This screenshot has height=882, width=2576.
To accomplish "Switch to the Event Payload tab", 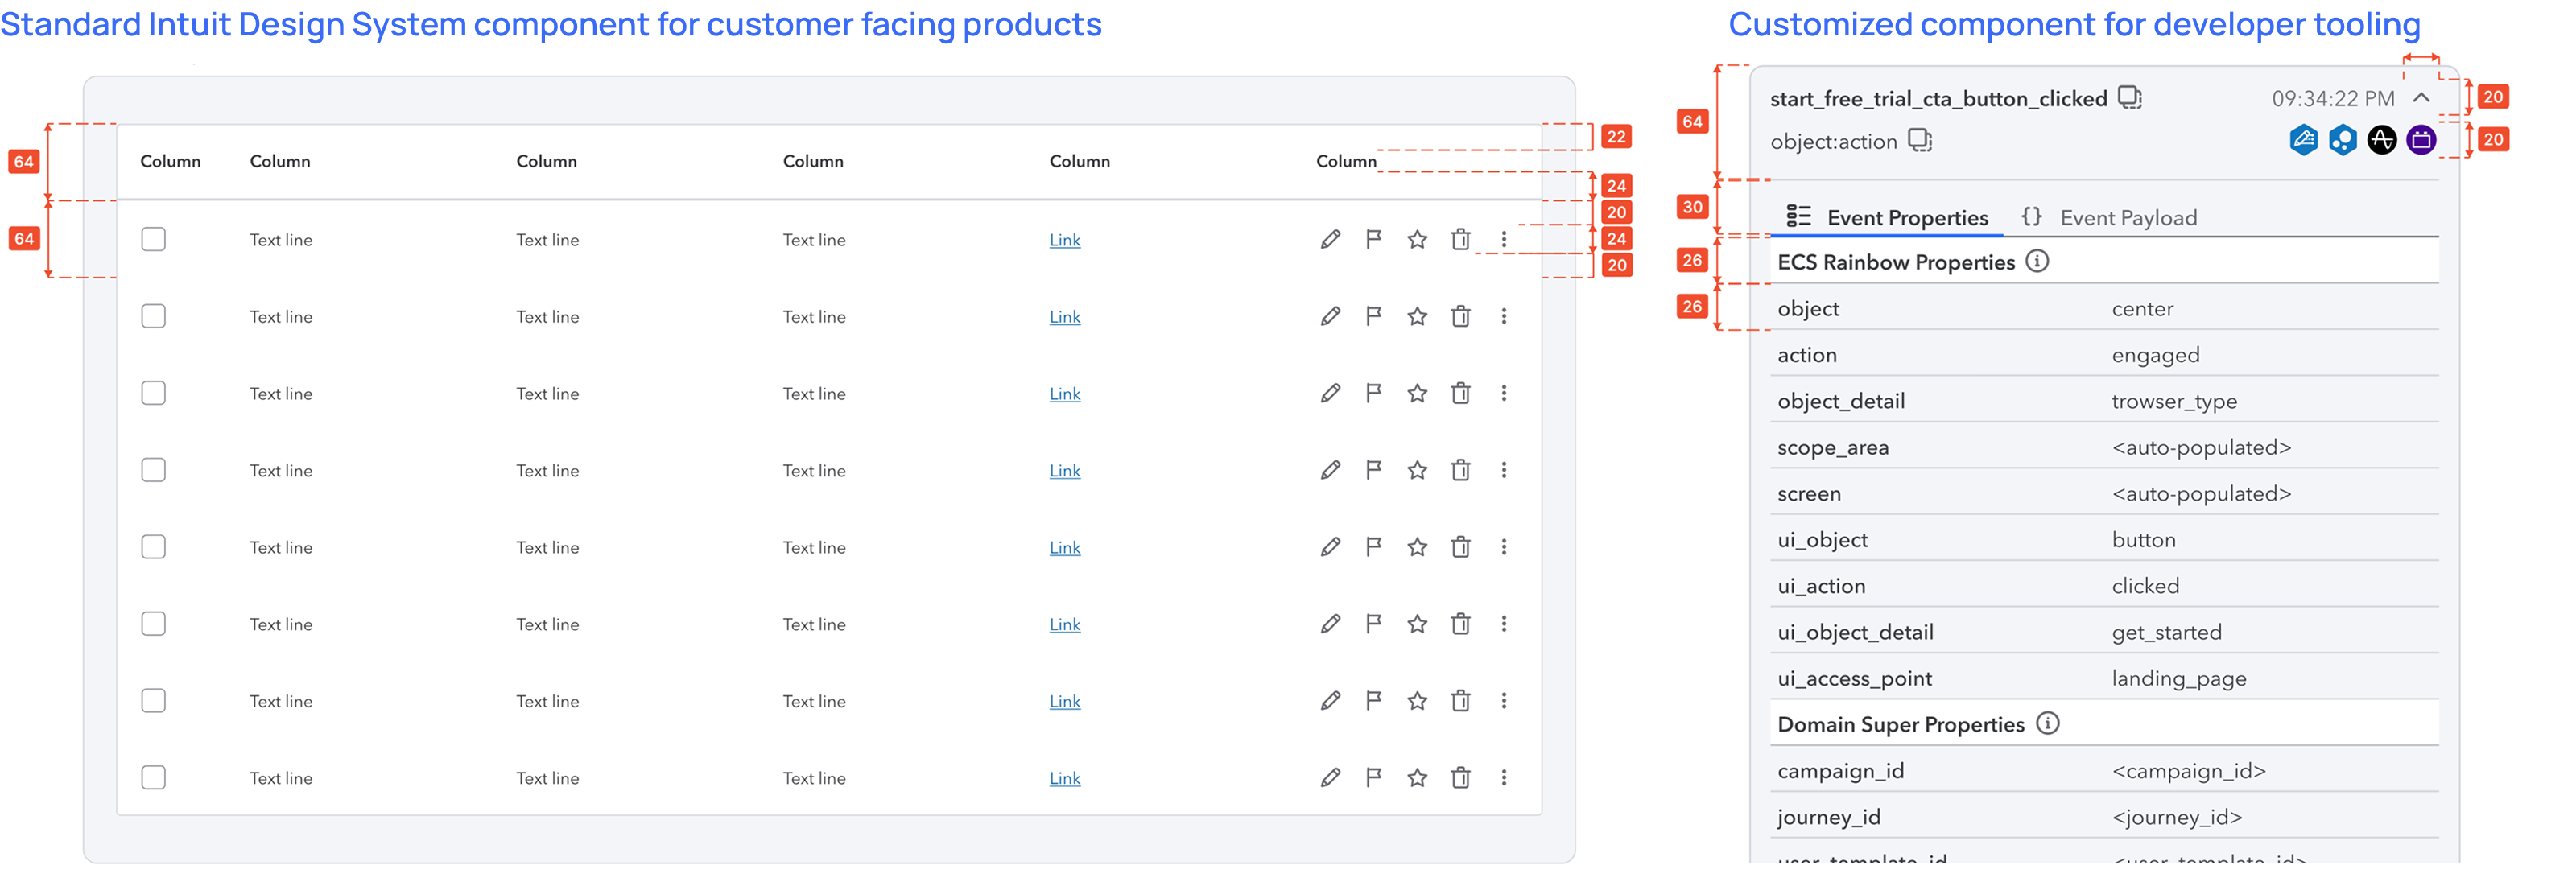I will [2109, 217].
